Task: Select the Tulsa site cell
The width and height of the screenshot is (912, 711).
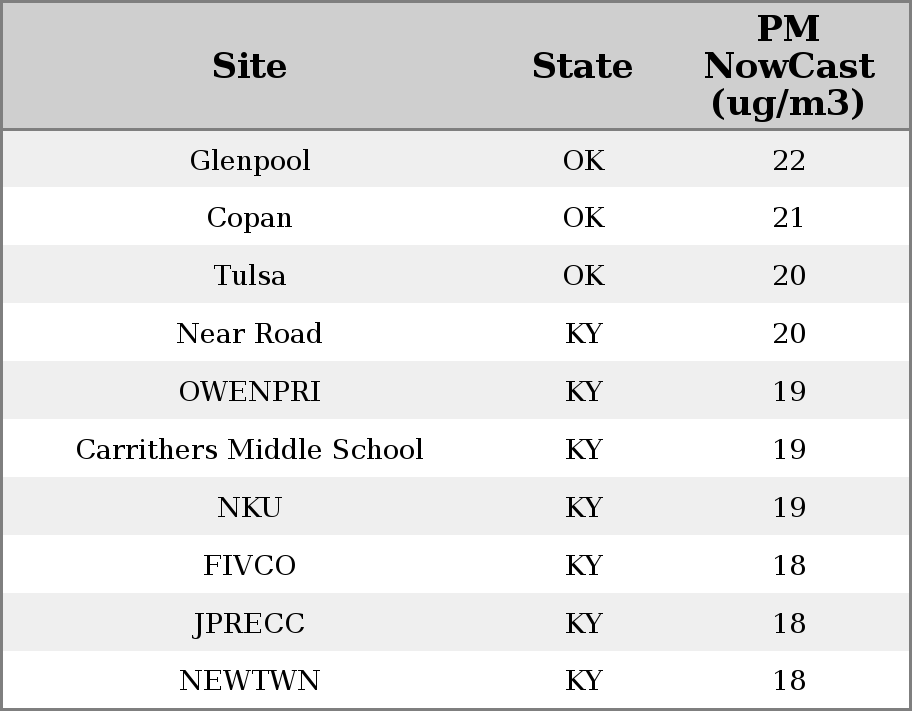Action: (249, 276)
